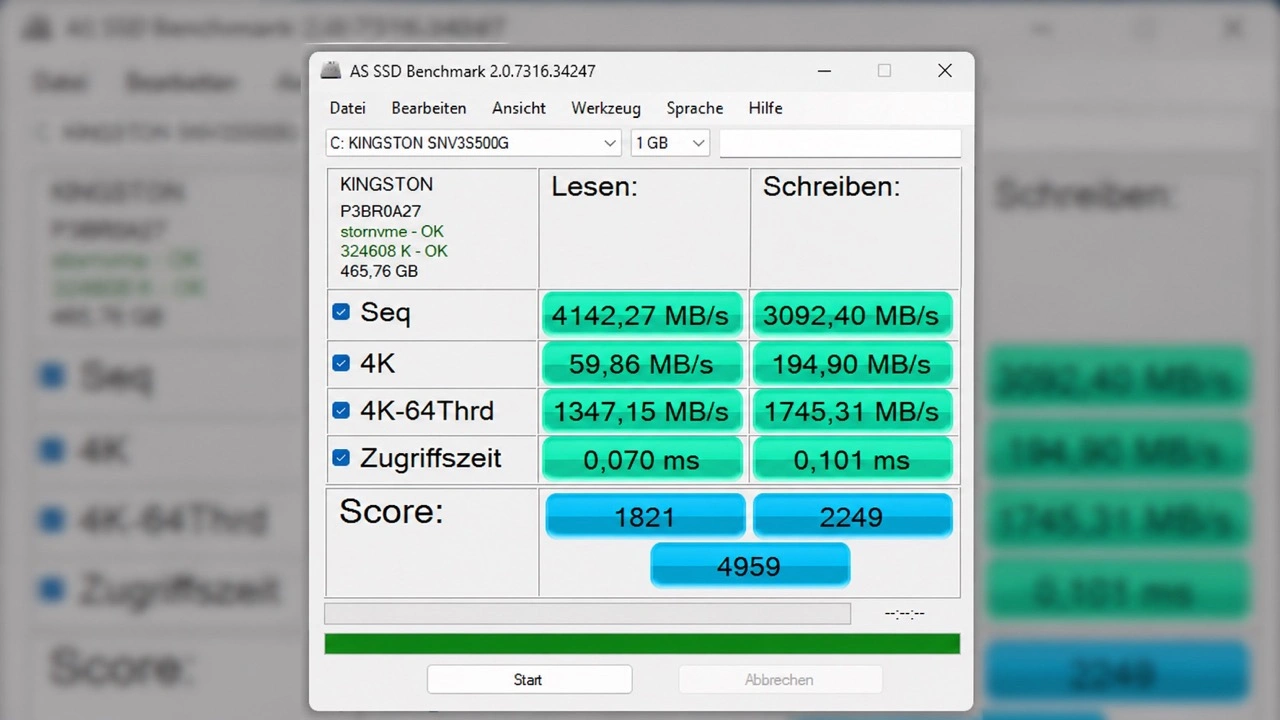Click the 4K write result 194,90 MB/s
Screen dimensions: 1280x720
(852, 364)
